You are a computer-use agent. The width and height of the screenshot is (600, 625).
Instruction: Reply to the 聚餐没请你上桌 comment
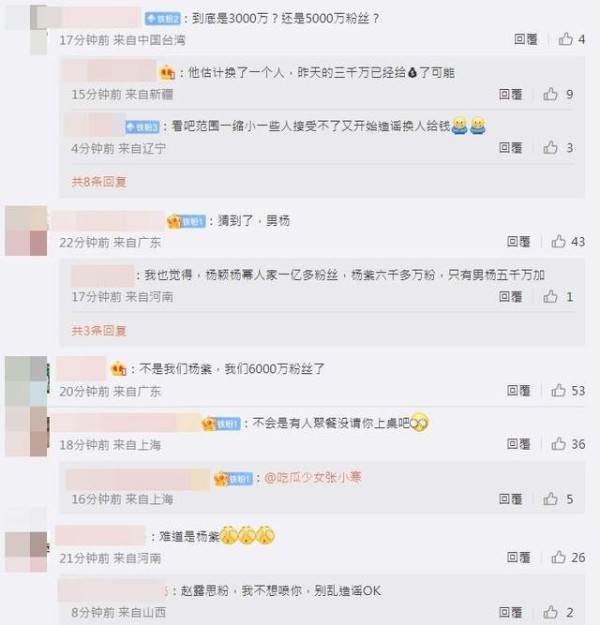pos(518,444)
